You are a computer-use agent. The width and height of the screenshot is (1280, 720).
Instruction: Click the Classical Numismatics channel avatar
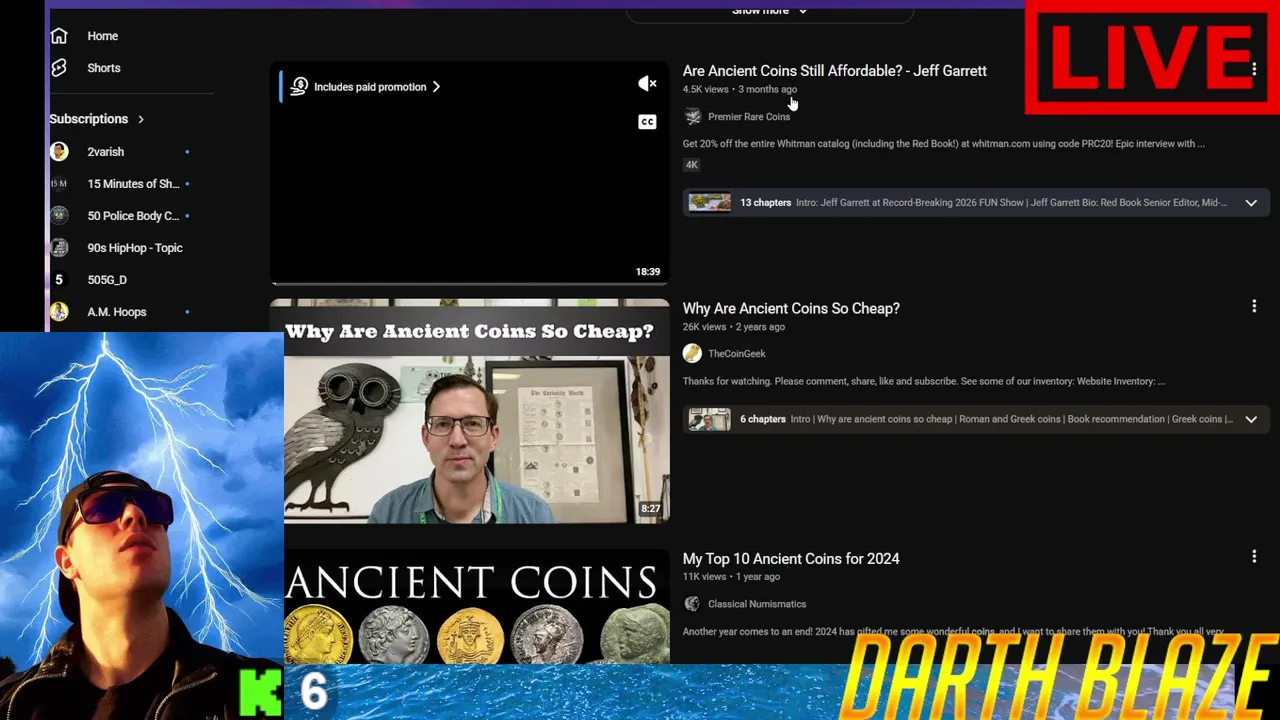[692, 604]
